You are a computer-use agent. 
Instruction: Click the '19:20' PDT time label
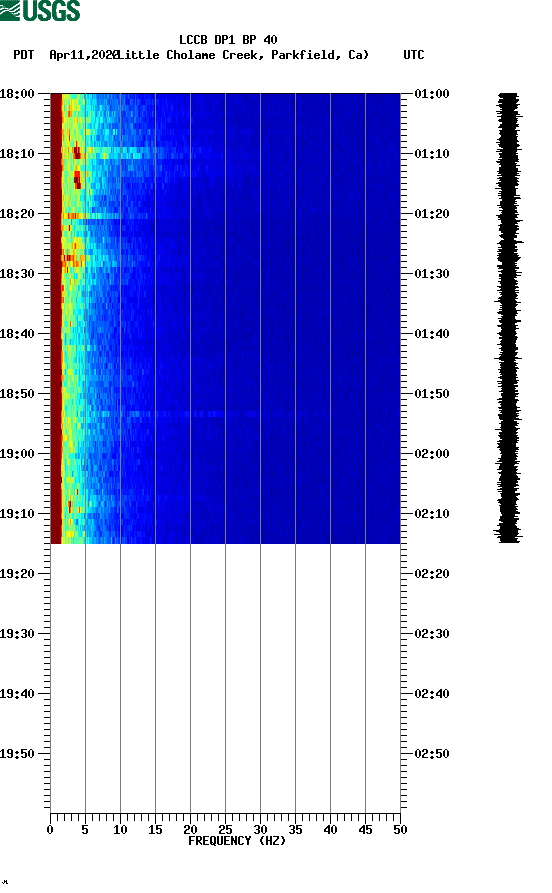17,574
